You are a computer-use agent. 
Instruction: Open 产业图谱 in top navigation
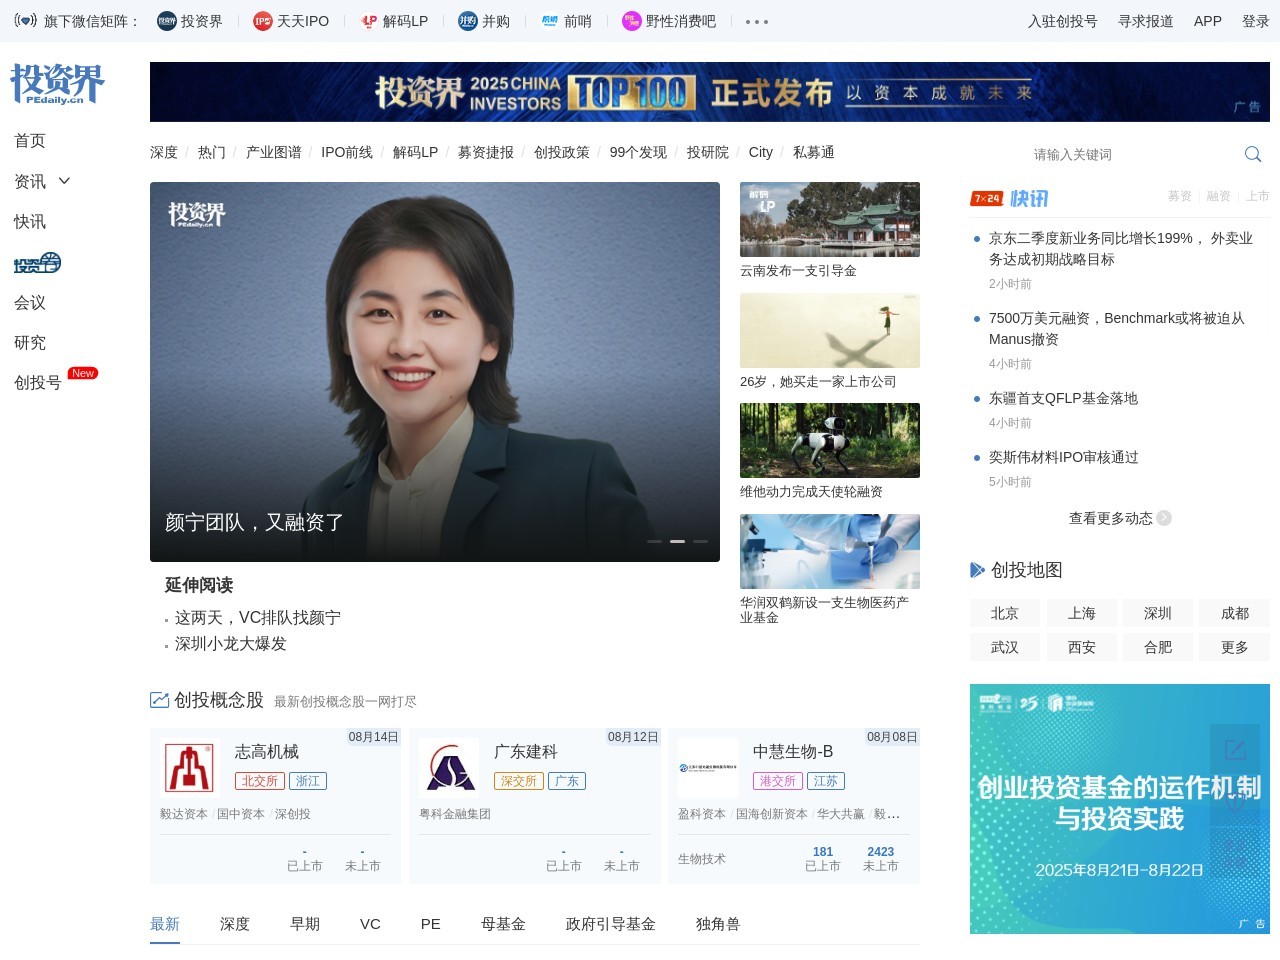[x=273, y=152]
